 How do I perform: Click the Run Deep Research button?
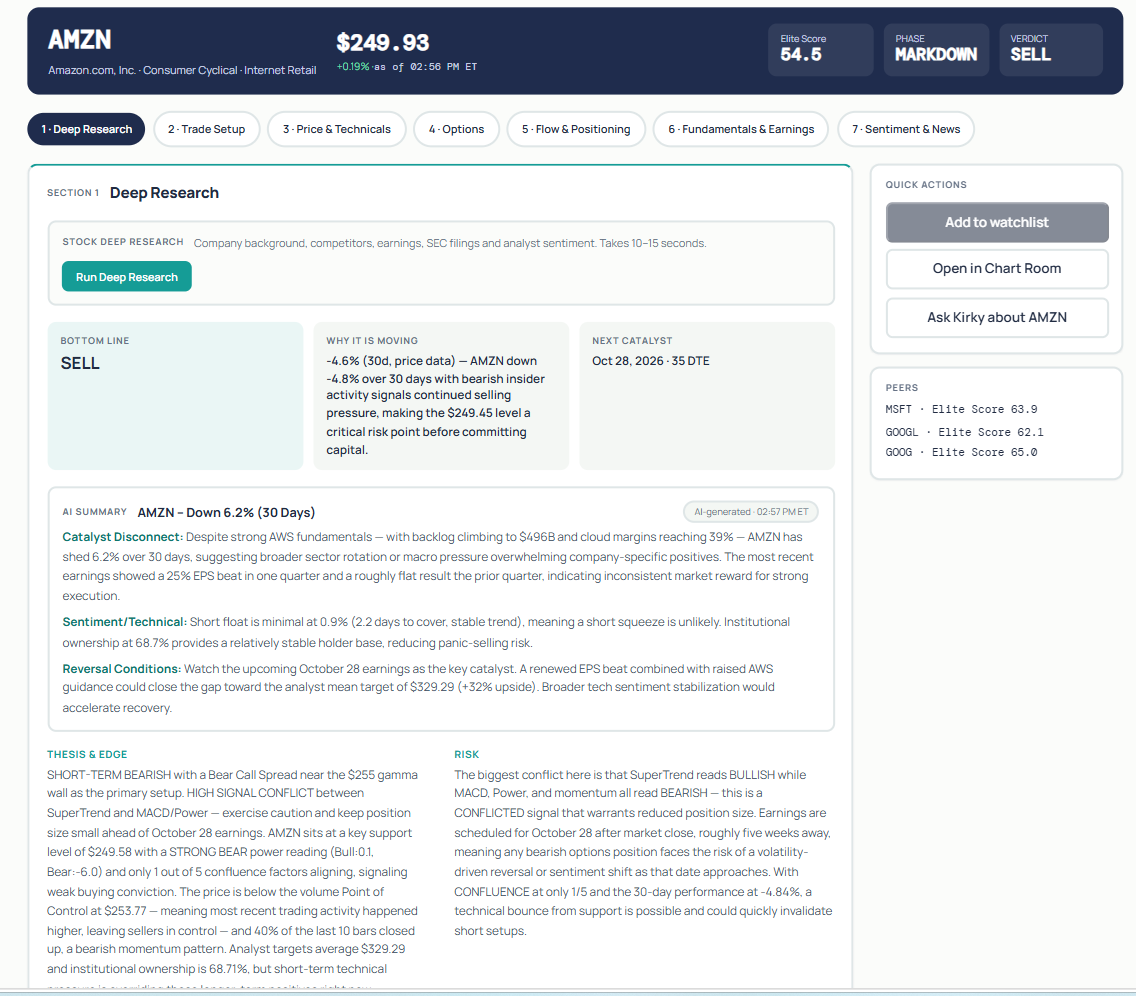pos(127,277)
